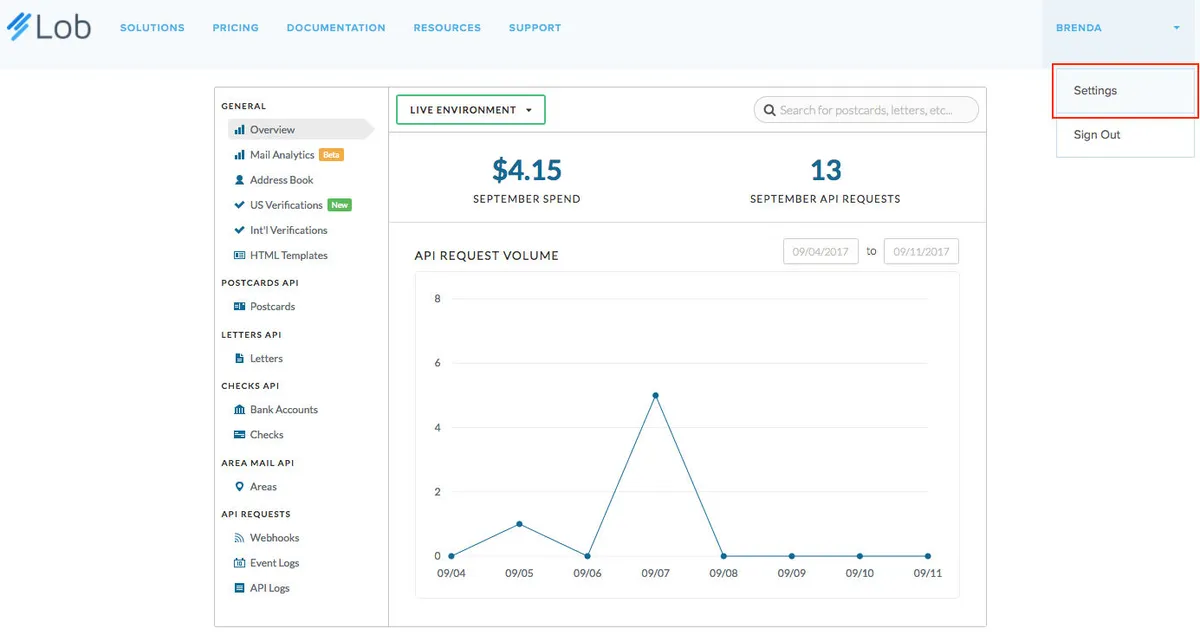
Task: Click the Event Logs calendar icon
Action: pyautogui.click(x=239, y=563)
